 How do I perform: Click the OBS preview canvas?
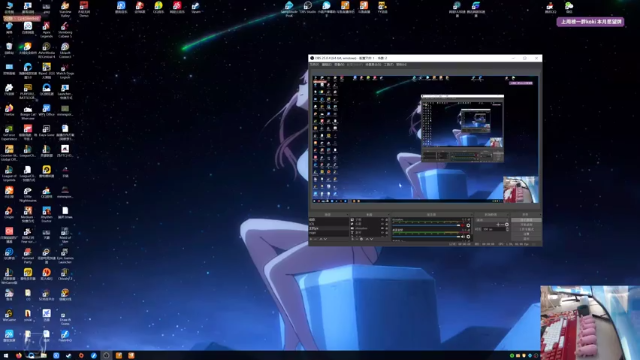point(425,139)
